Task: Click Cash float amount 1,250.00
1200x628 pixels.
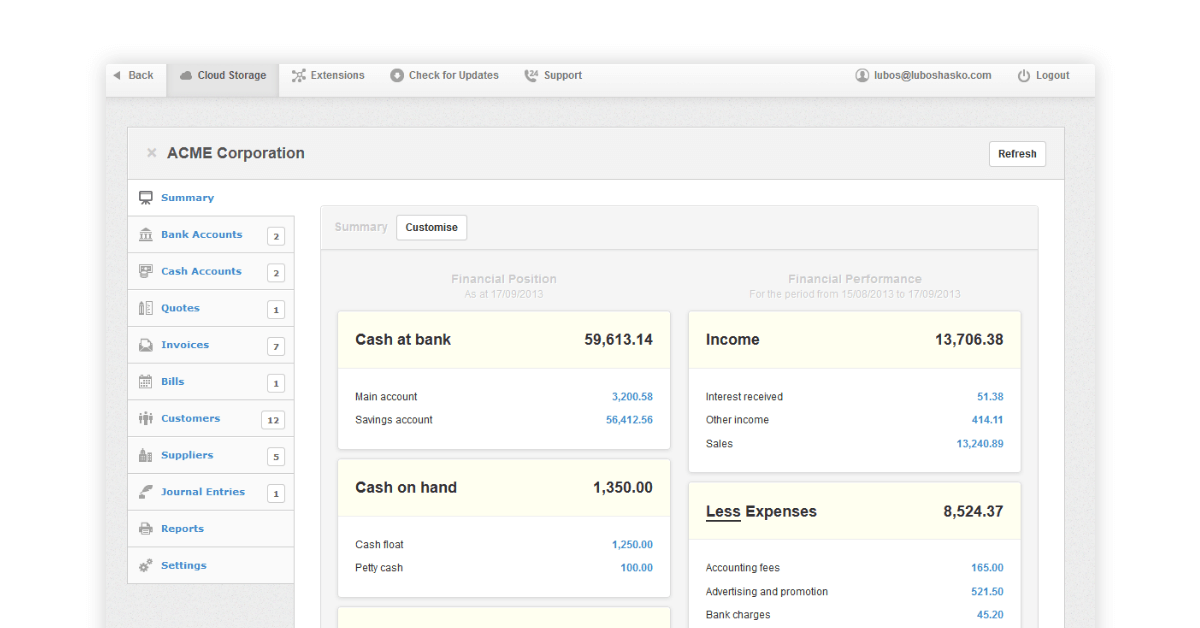Action: 632,545
